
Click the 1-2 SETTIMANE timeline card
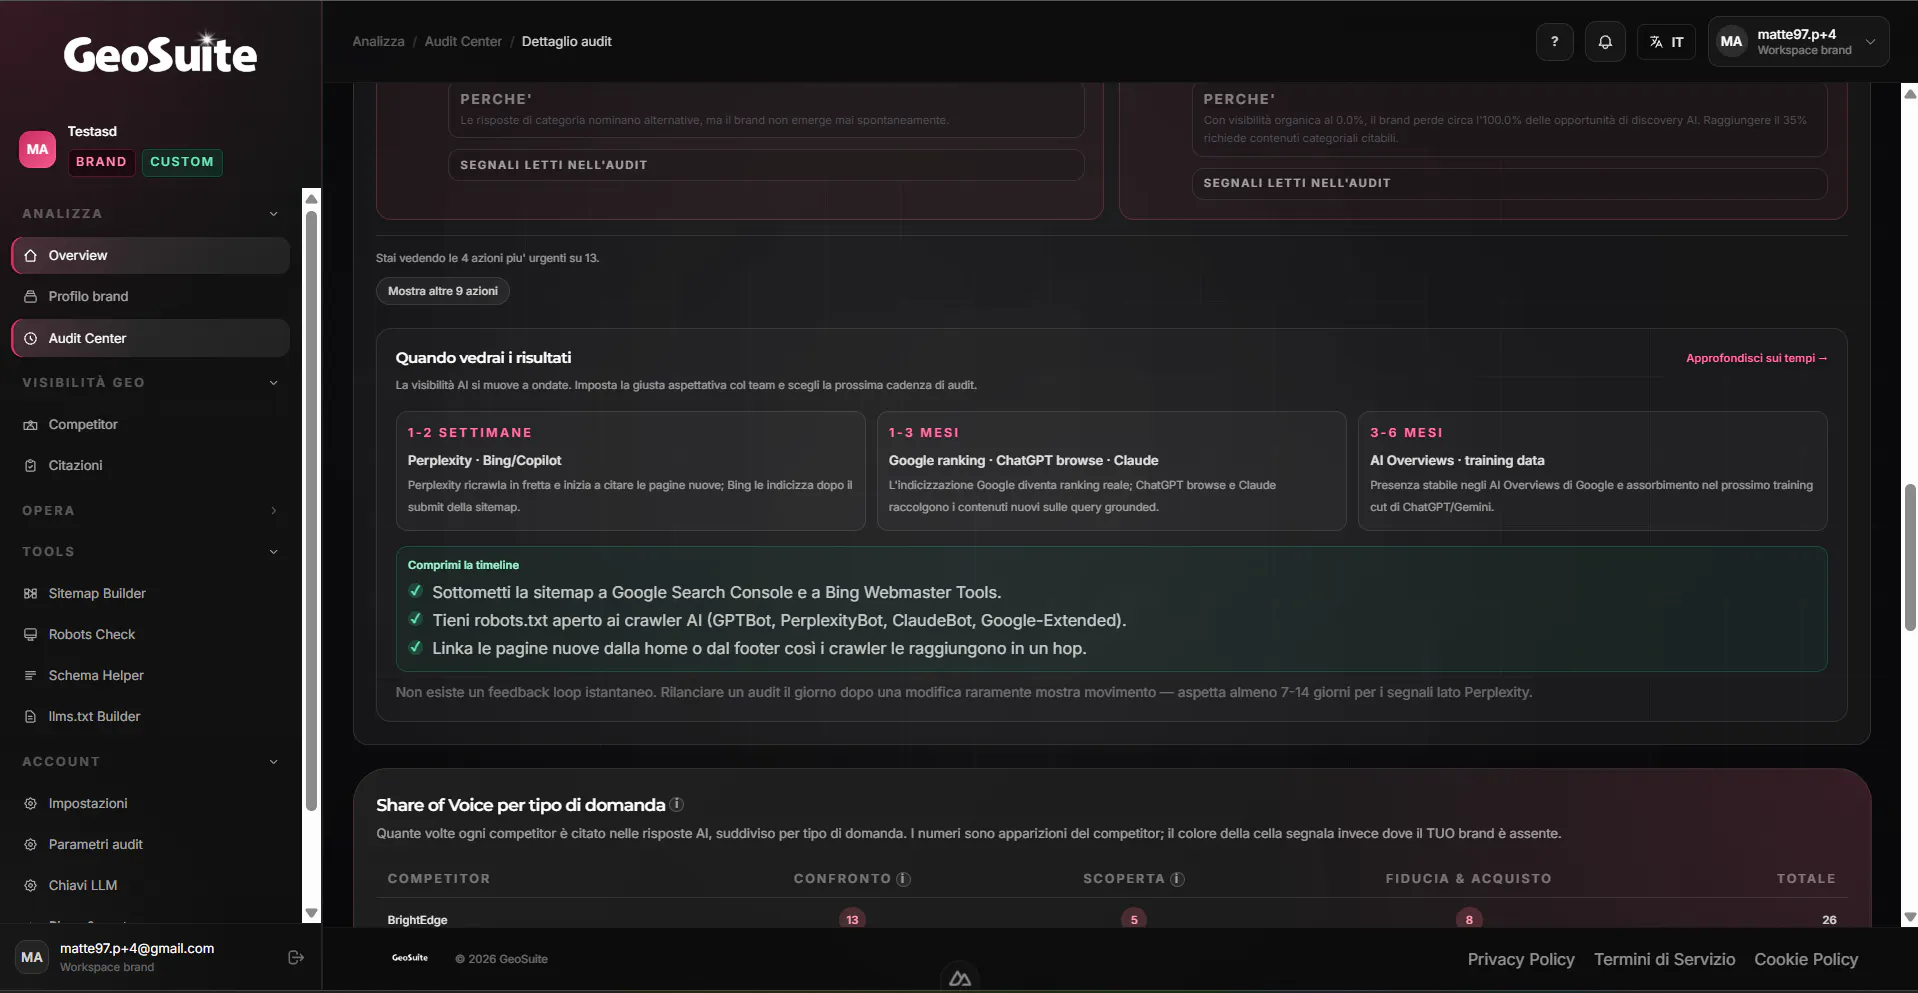630,471
